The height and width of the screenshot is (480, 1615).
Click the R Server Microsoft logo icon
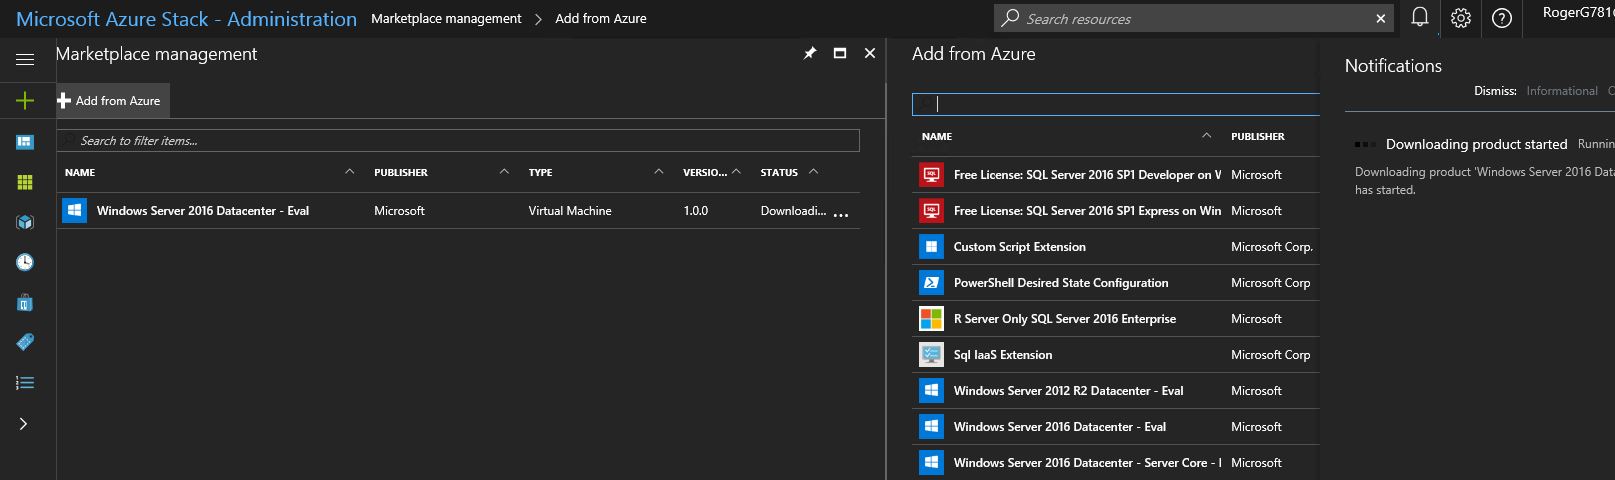pyautogui.click(x=931, y=318)
